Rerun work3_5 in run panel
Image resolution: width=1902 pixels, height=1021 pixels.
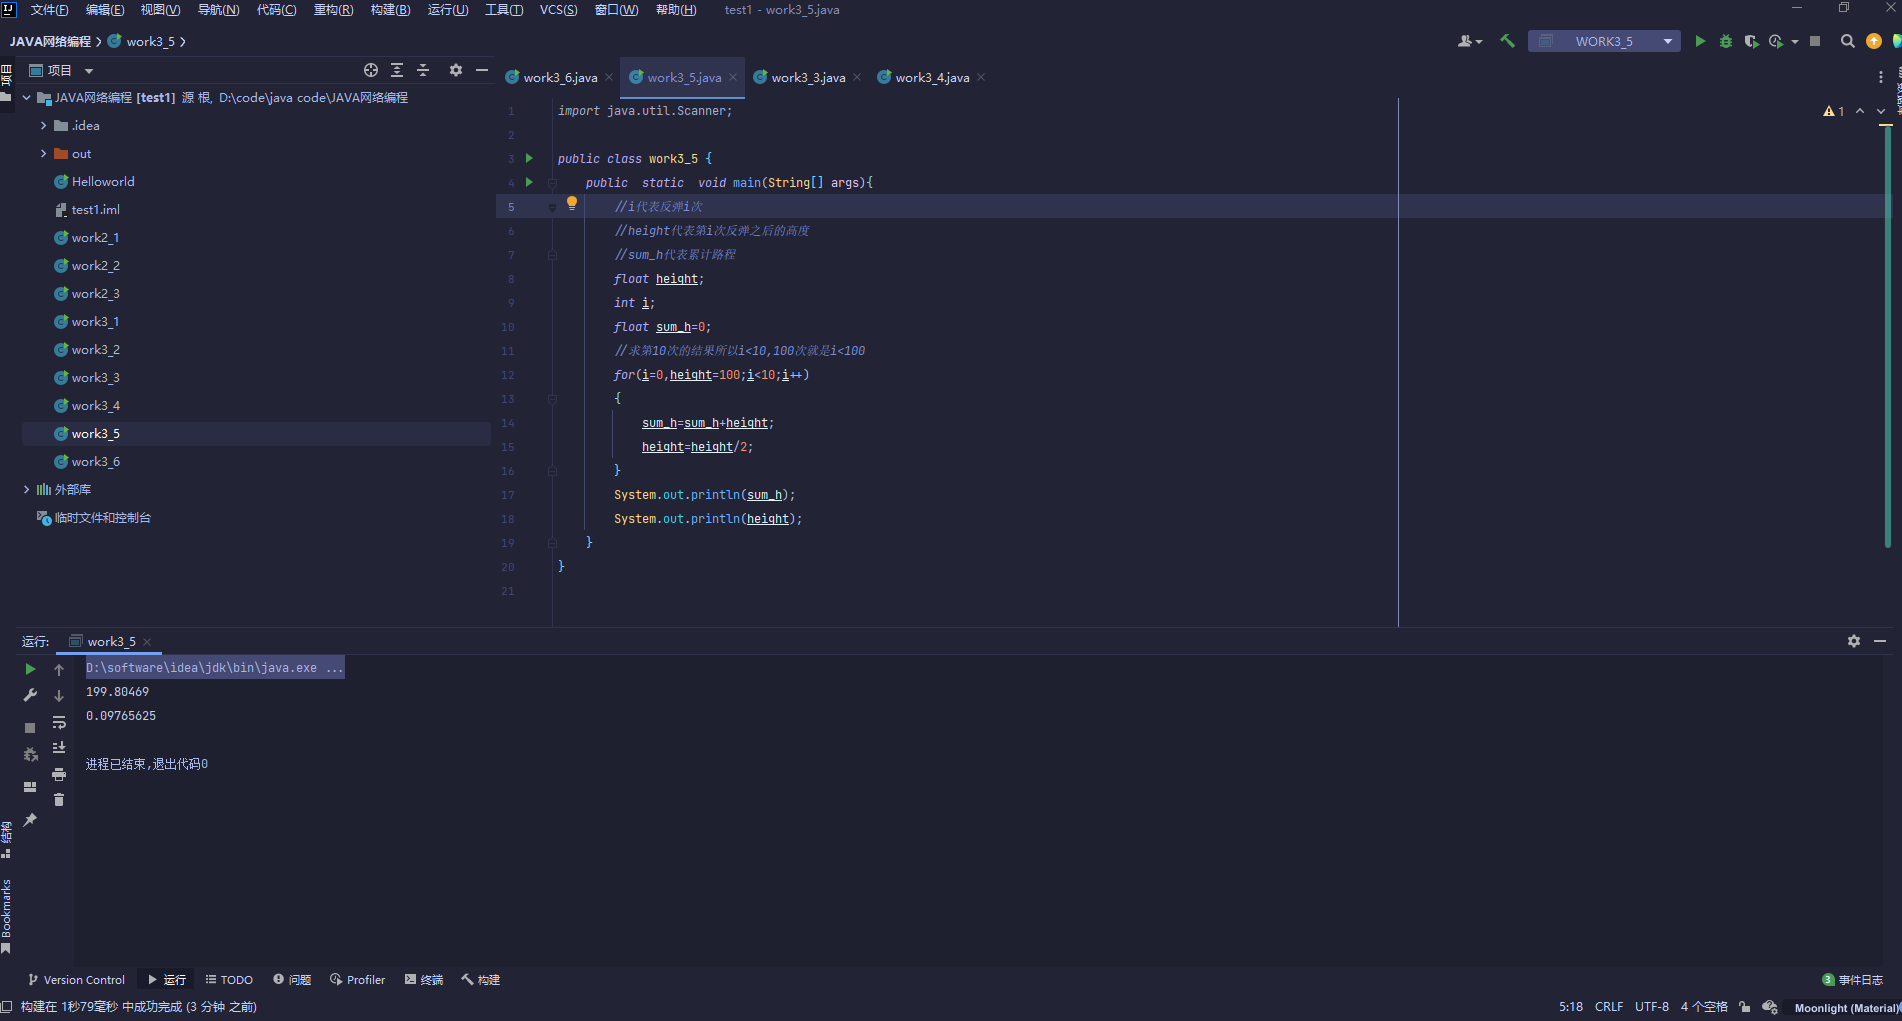pyautogui.click(x=30, y=669)
